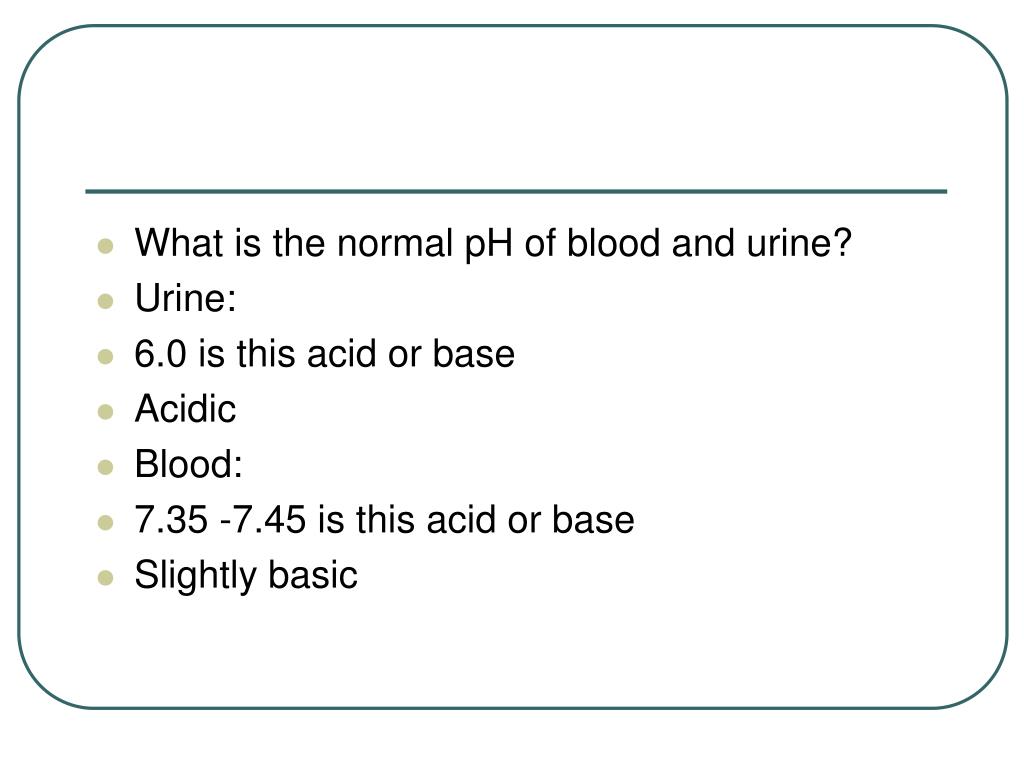
Task: Click the 'Blood:' heading line
Action: pyautogui.click(x=188, y=464)
